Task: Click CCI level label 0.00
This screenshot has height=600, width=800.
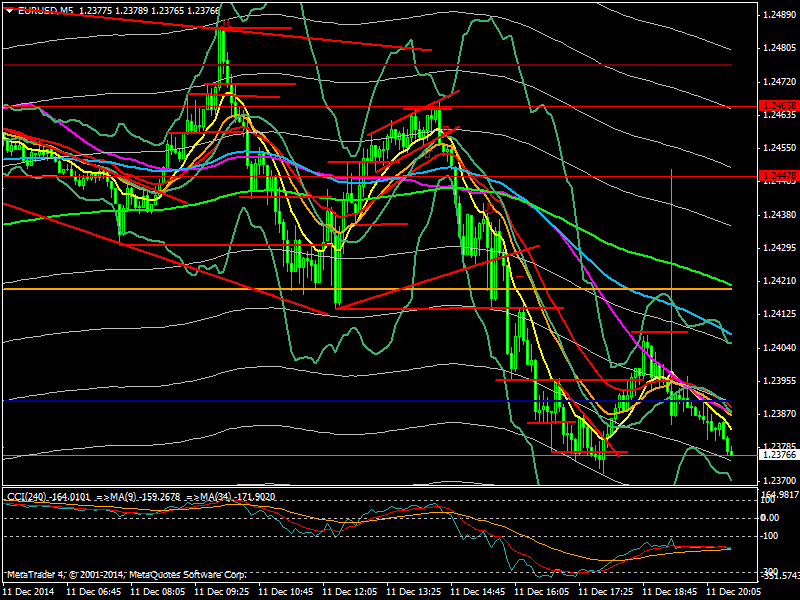Action: click(x=770, y=518)
